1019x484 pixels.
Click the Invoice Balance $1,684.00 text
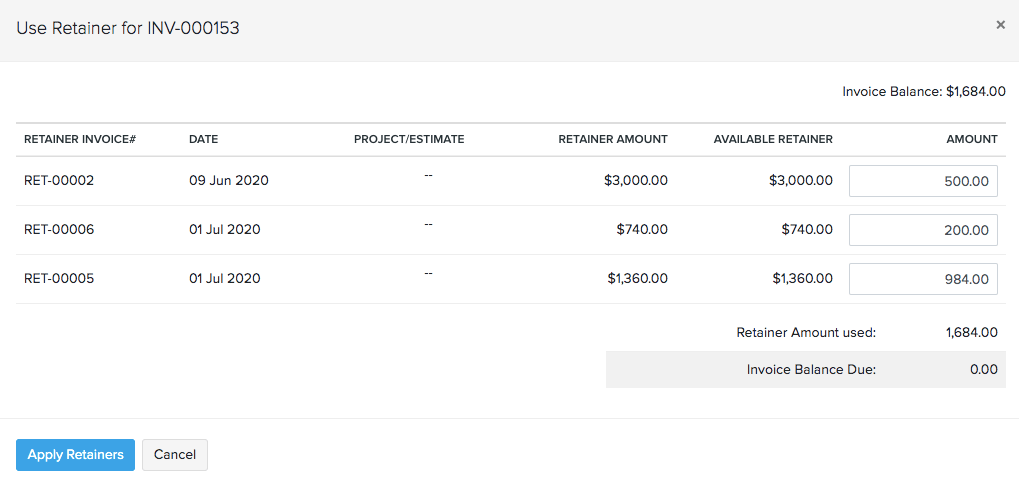(923, 91)
